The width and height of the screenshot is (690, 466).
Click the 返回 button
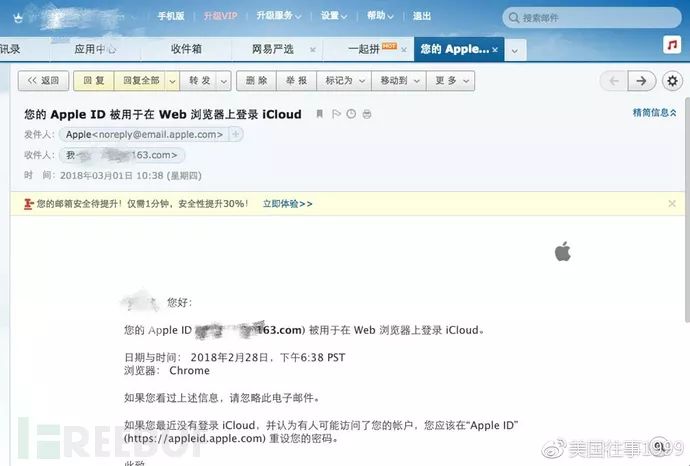point(43,81)
